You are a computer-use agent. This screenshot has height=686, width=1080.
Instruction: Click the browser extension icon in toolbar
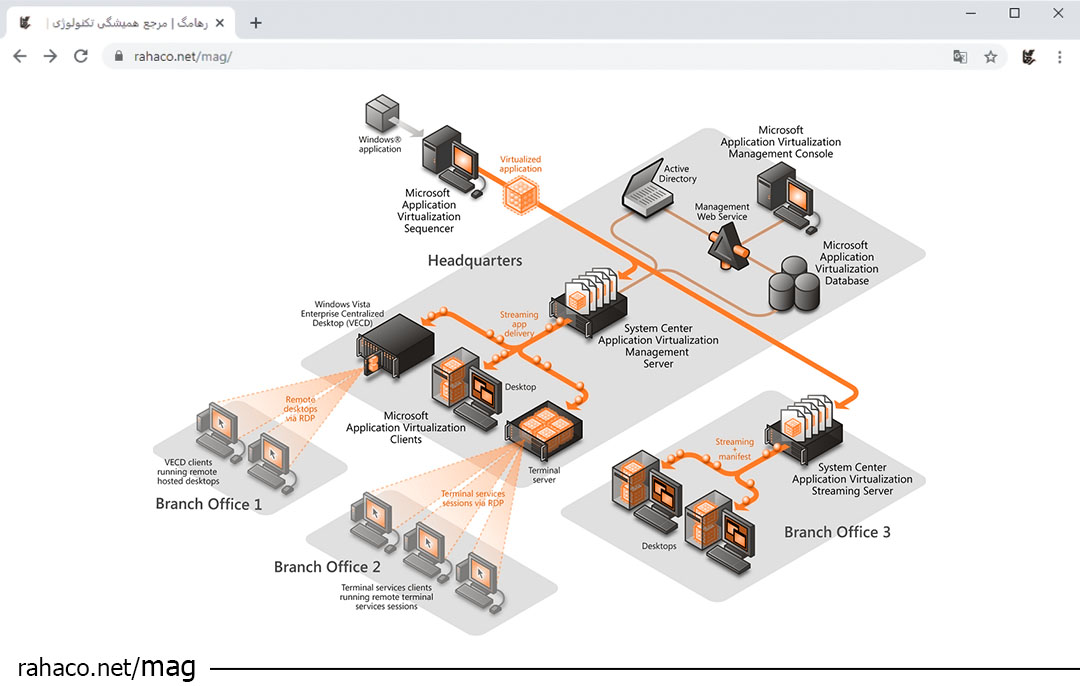1028,57
